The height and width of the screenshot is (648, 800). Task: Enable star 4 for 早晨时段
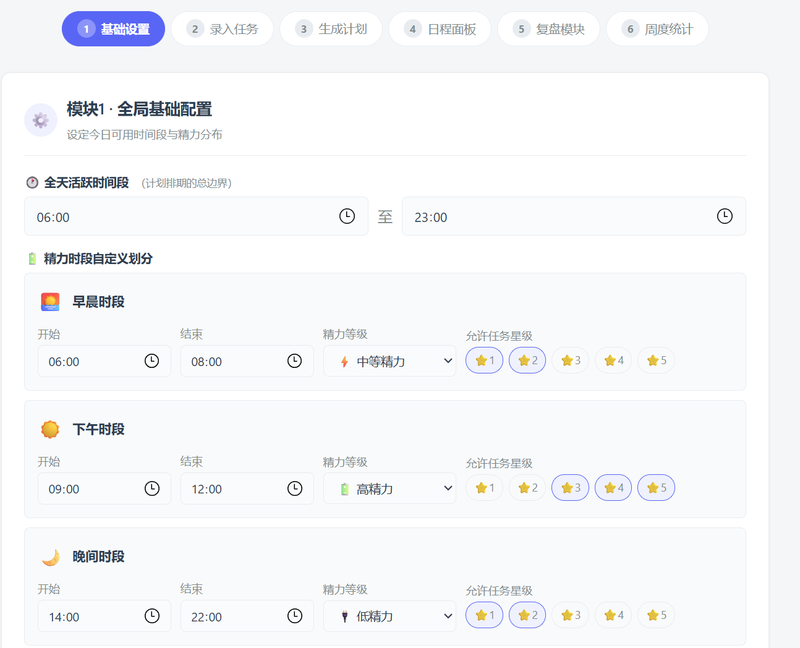613,360
